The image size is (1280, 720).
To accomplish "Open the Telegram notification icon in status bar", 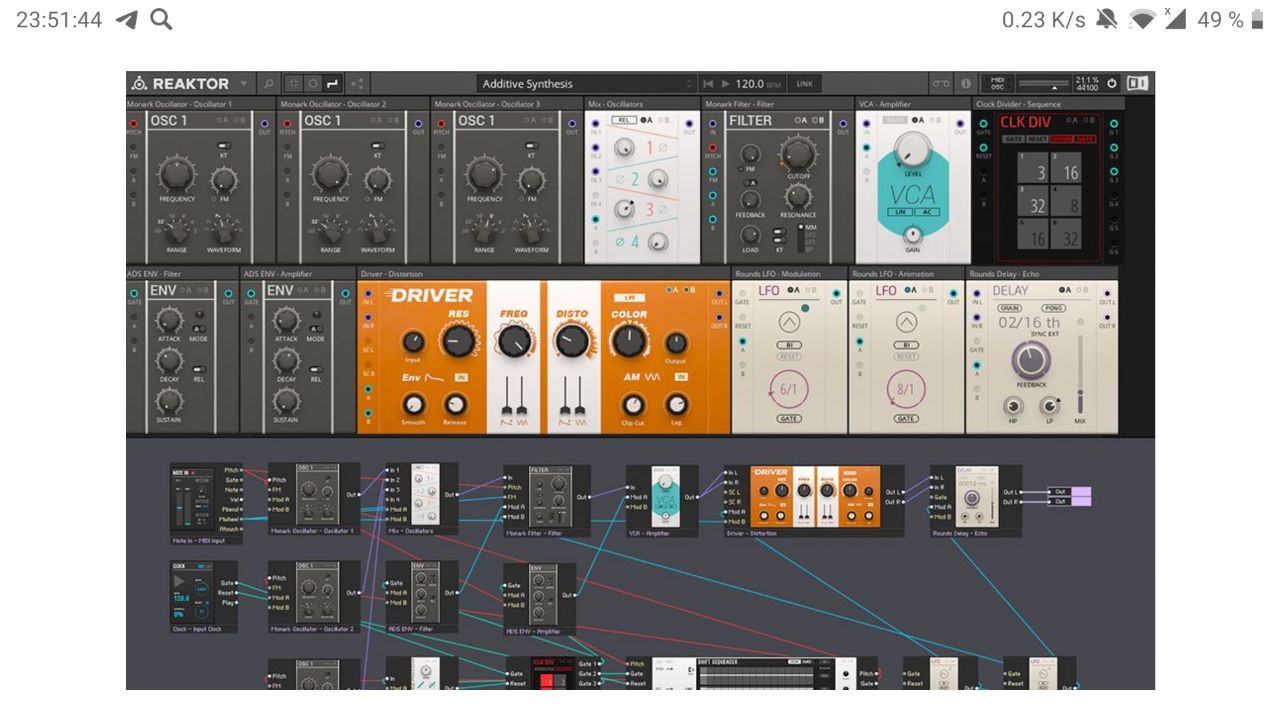I will 127,19.
